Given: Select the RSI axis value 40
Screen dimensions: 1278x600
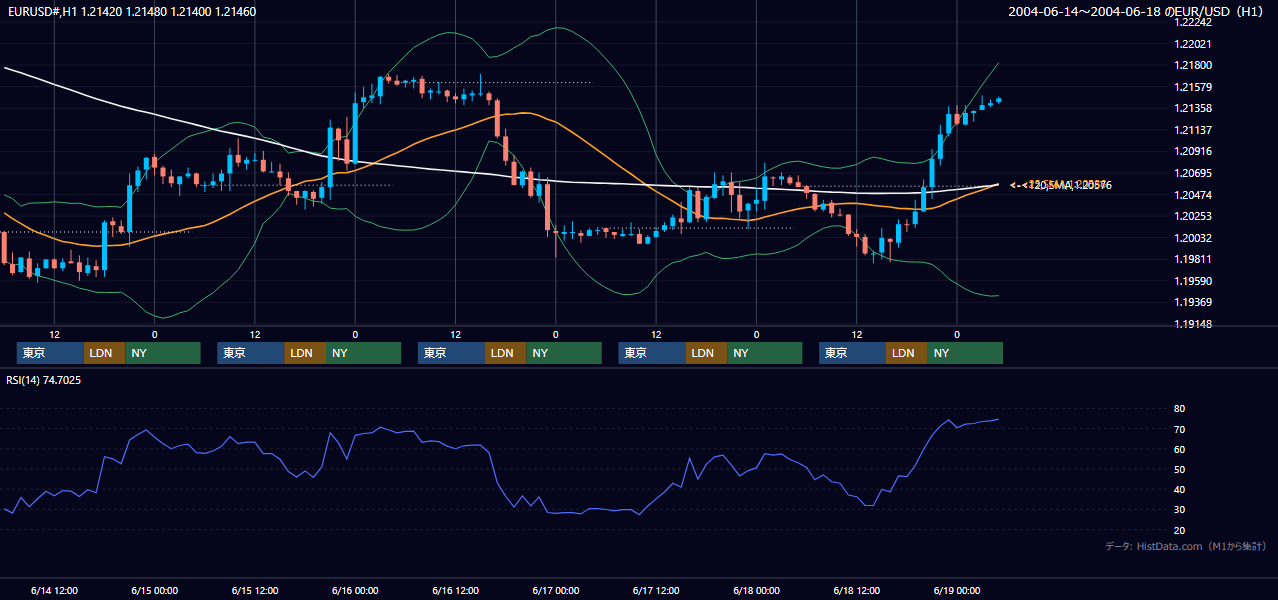Looking at the screenshot, I should 1180,490.
